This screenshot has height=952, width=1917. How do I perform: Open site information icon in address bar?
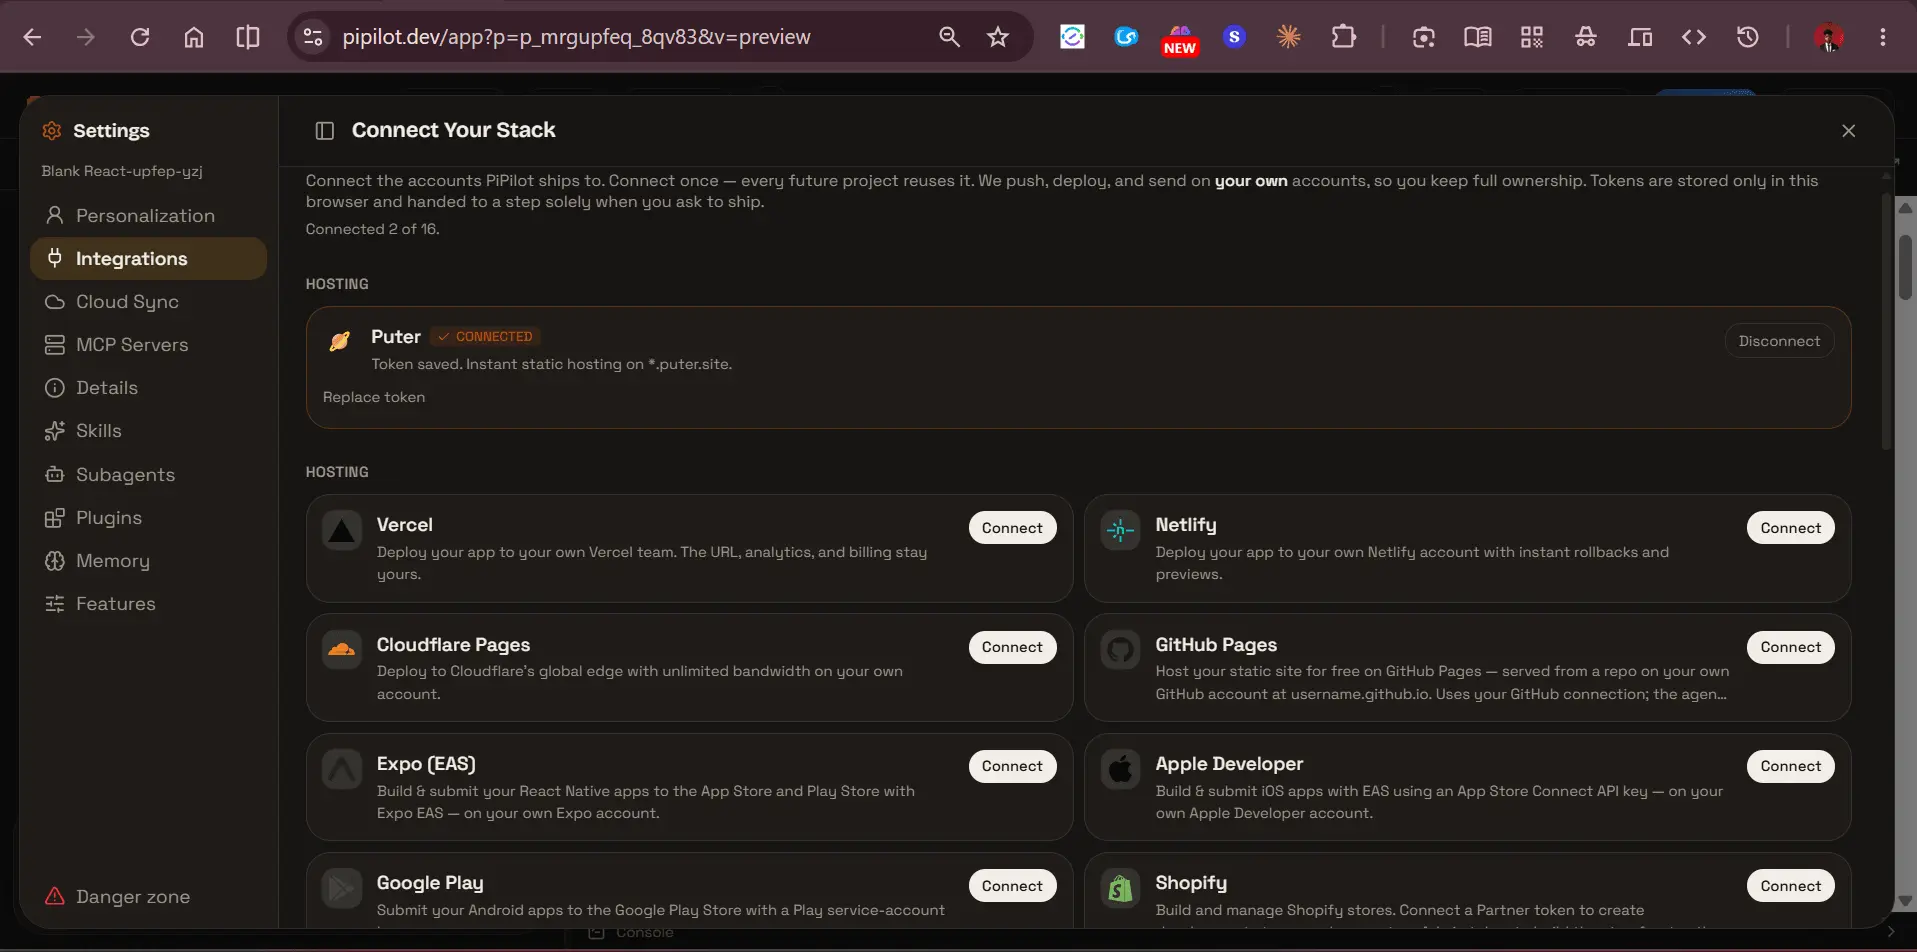tap(313, 37)
